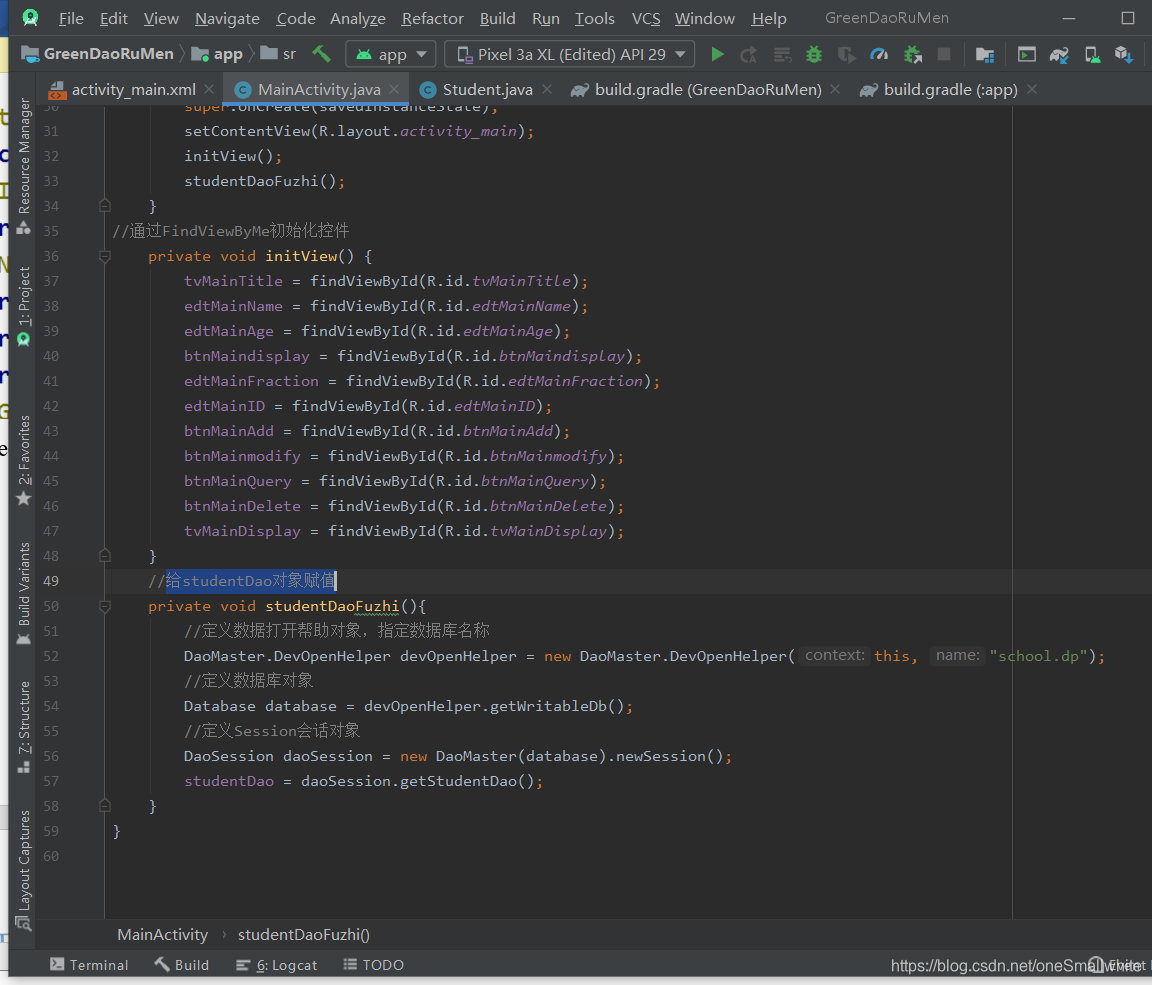This screenshot has height=985, width=1152.
Task: Open the Profile app gauge icon
Action: coord(879,54)
